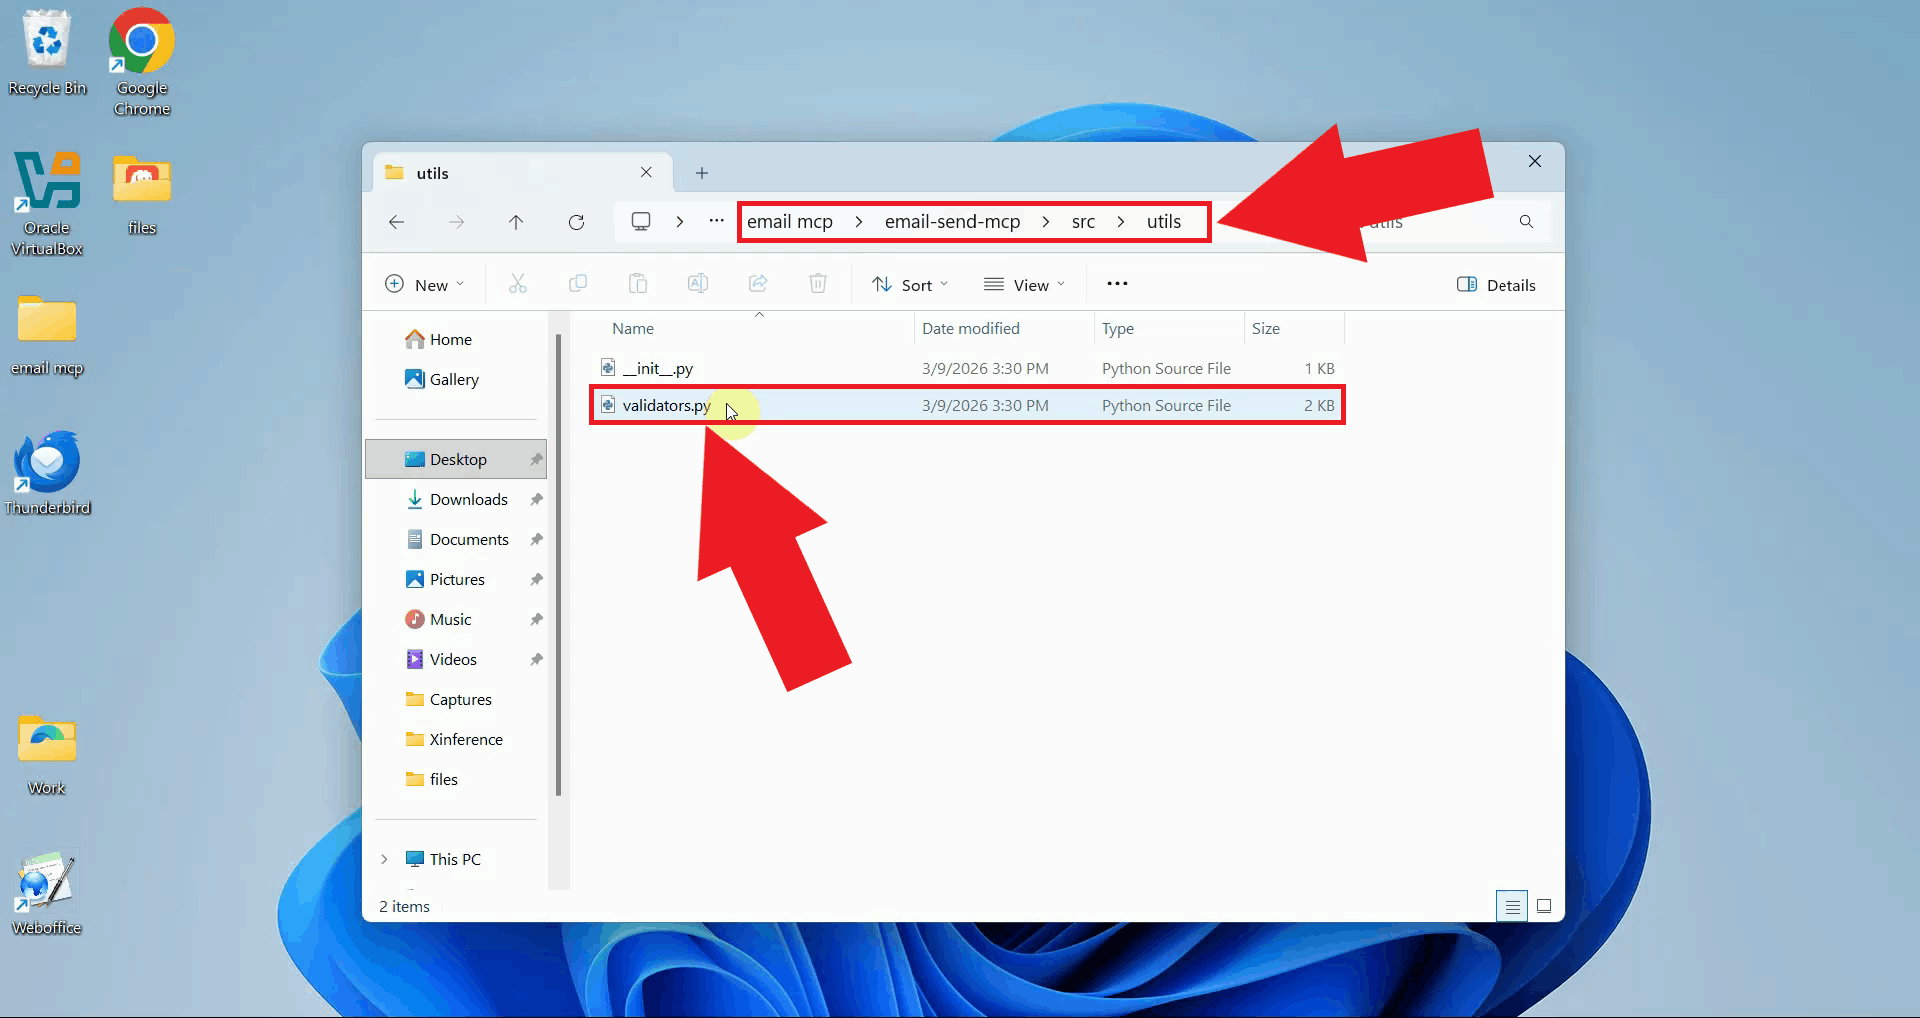Click the Cut scissors icon
Viewport: 1920px width, 1018px height.
pyautogui.click(x=517, y=284)
